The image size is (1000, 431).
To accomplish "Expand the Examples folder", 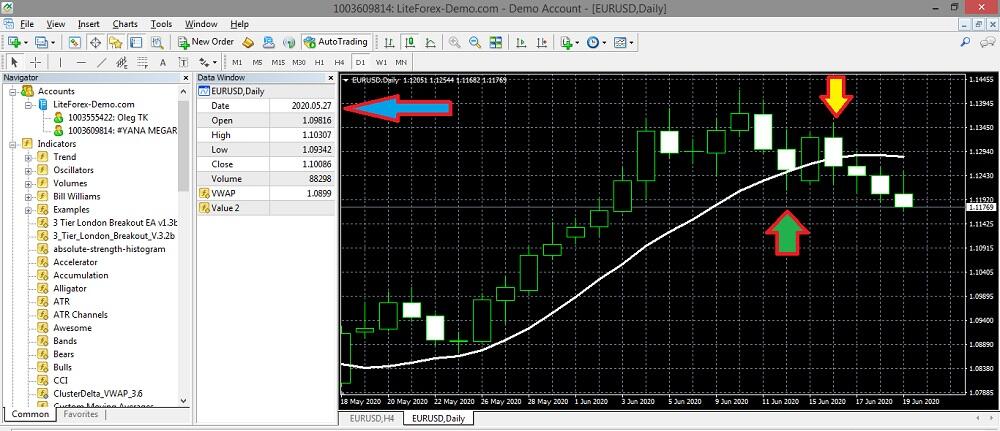I will pos(28,210).
